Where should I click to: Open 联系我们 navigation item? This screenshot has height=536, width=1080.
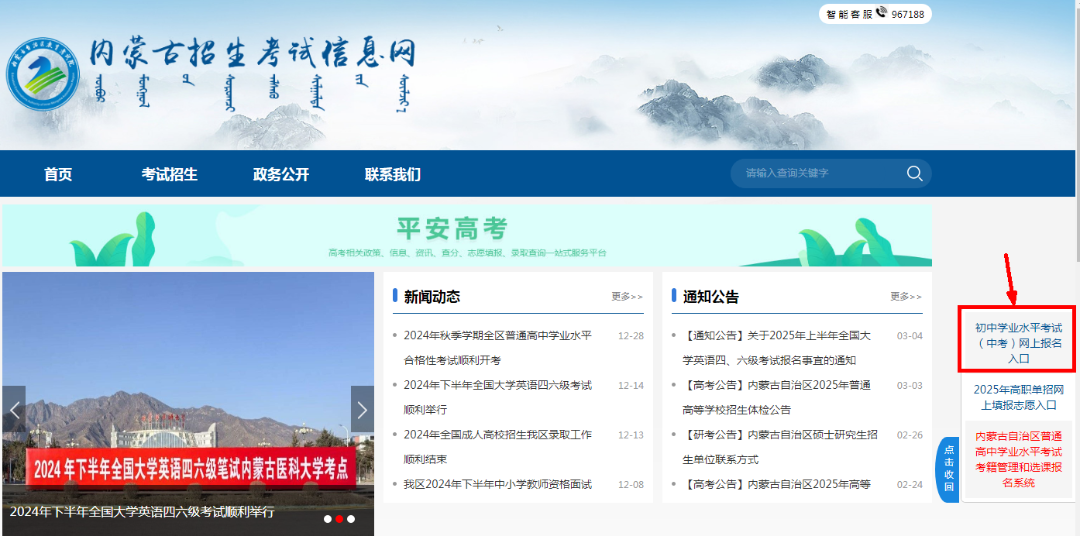click(x=392, y=174)
